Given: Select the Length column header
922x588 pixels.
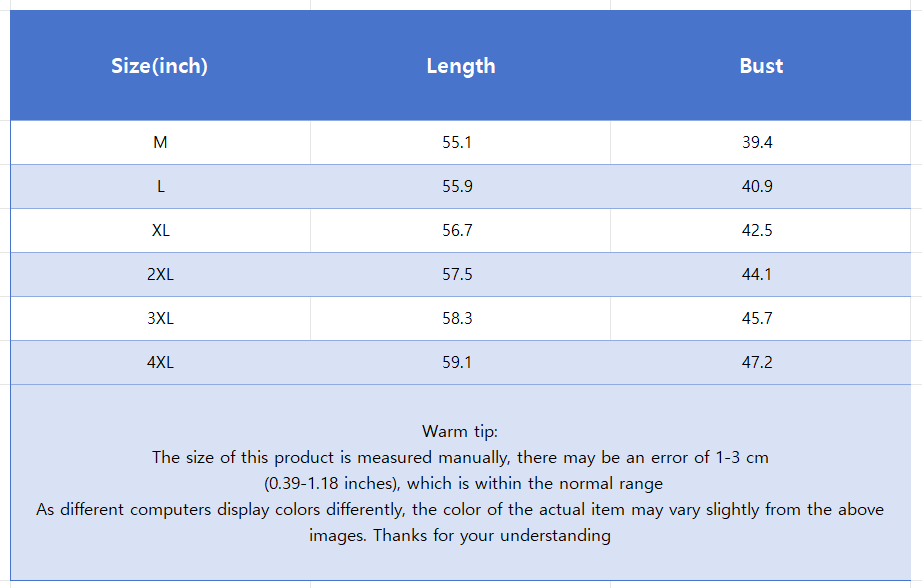Looking at the screenshot, I should pos(460,66).
